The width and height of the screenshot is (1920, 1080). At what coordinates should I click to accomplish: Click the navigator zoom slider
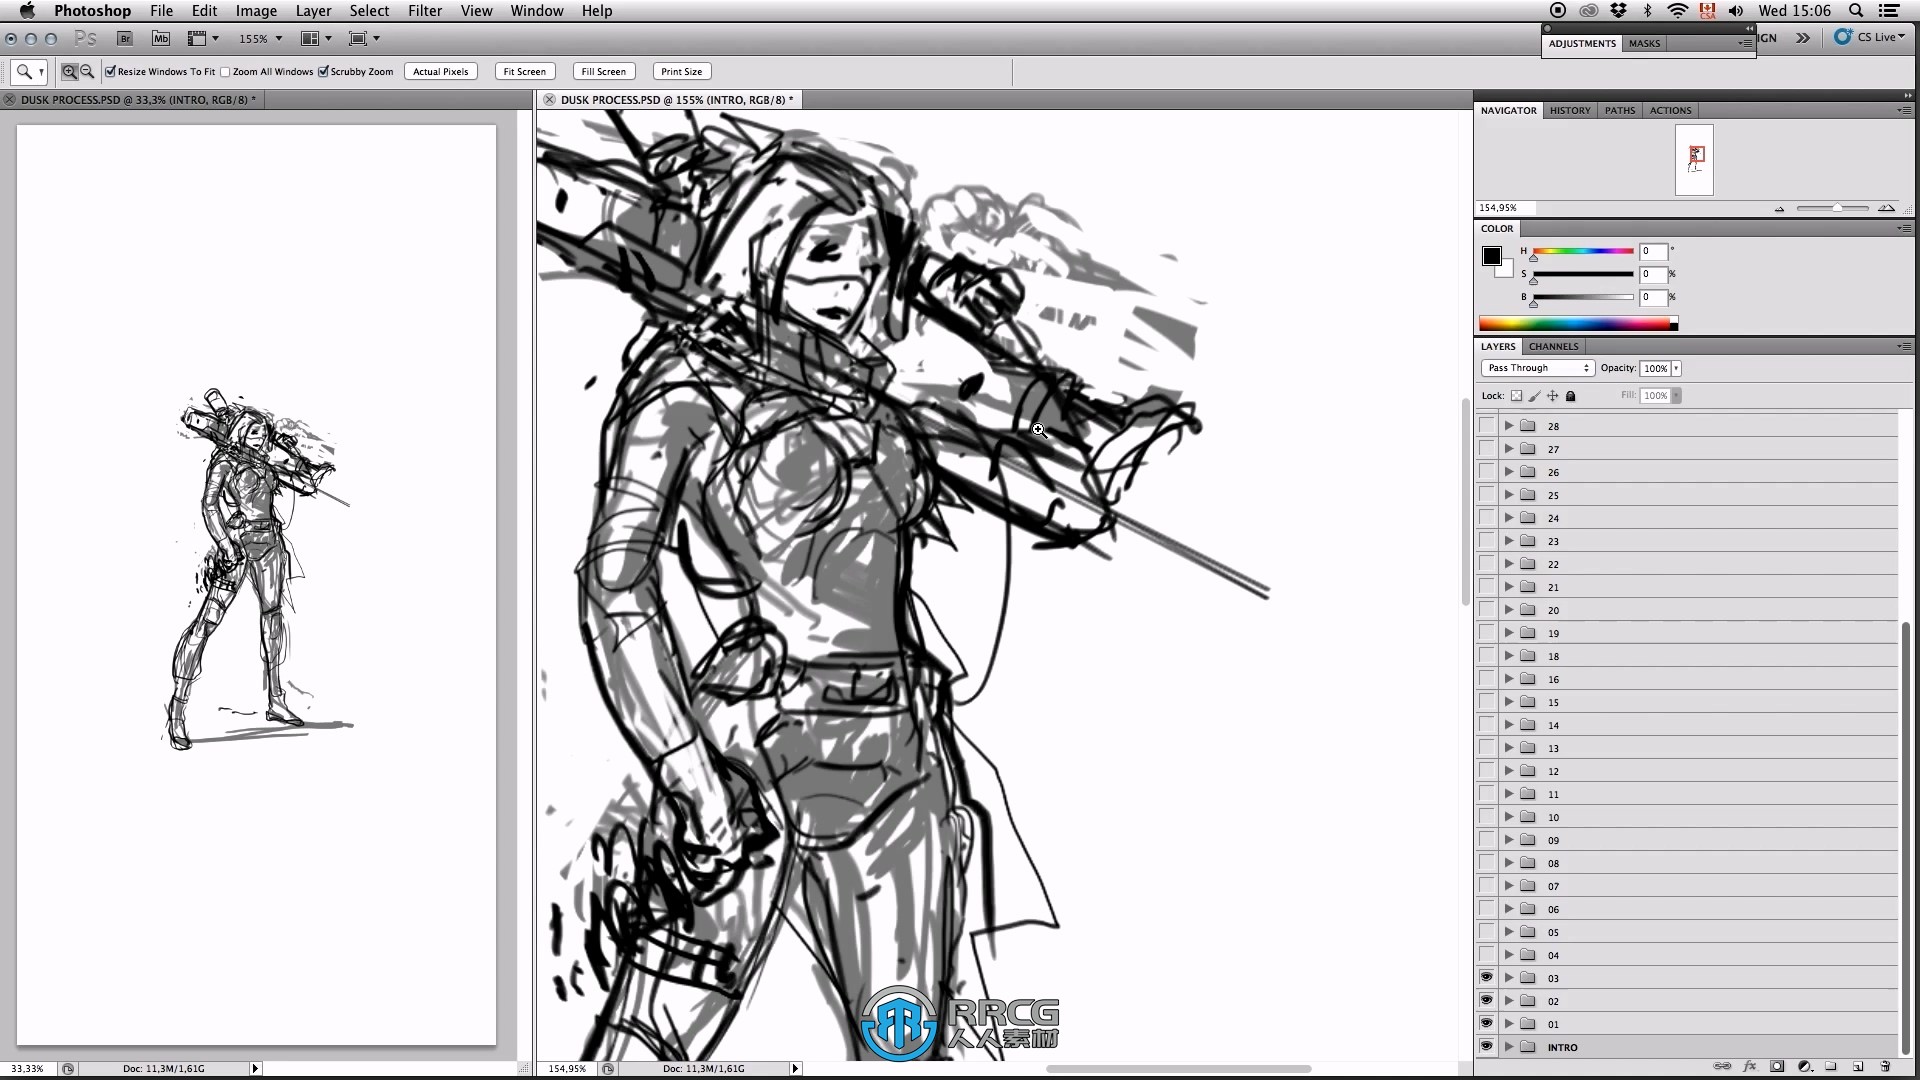(x=1833, y=208)
